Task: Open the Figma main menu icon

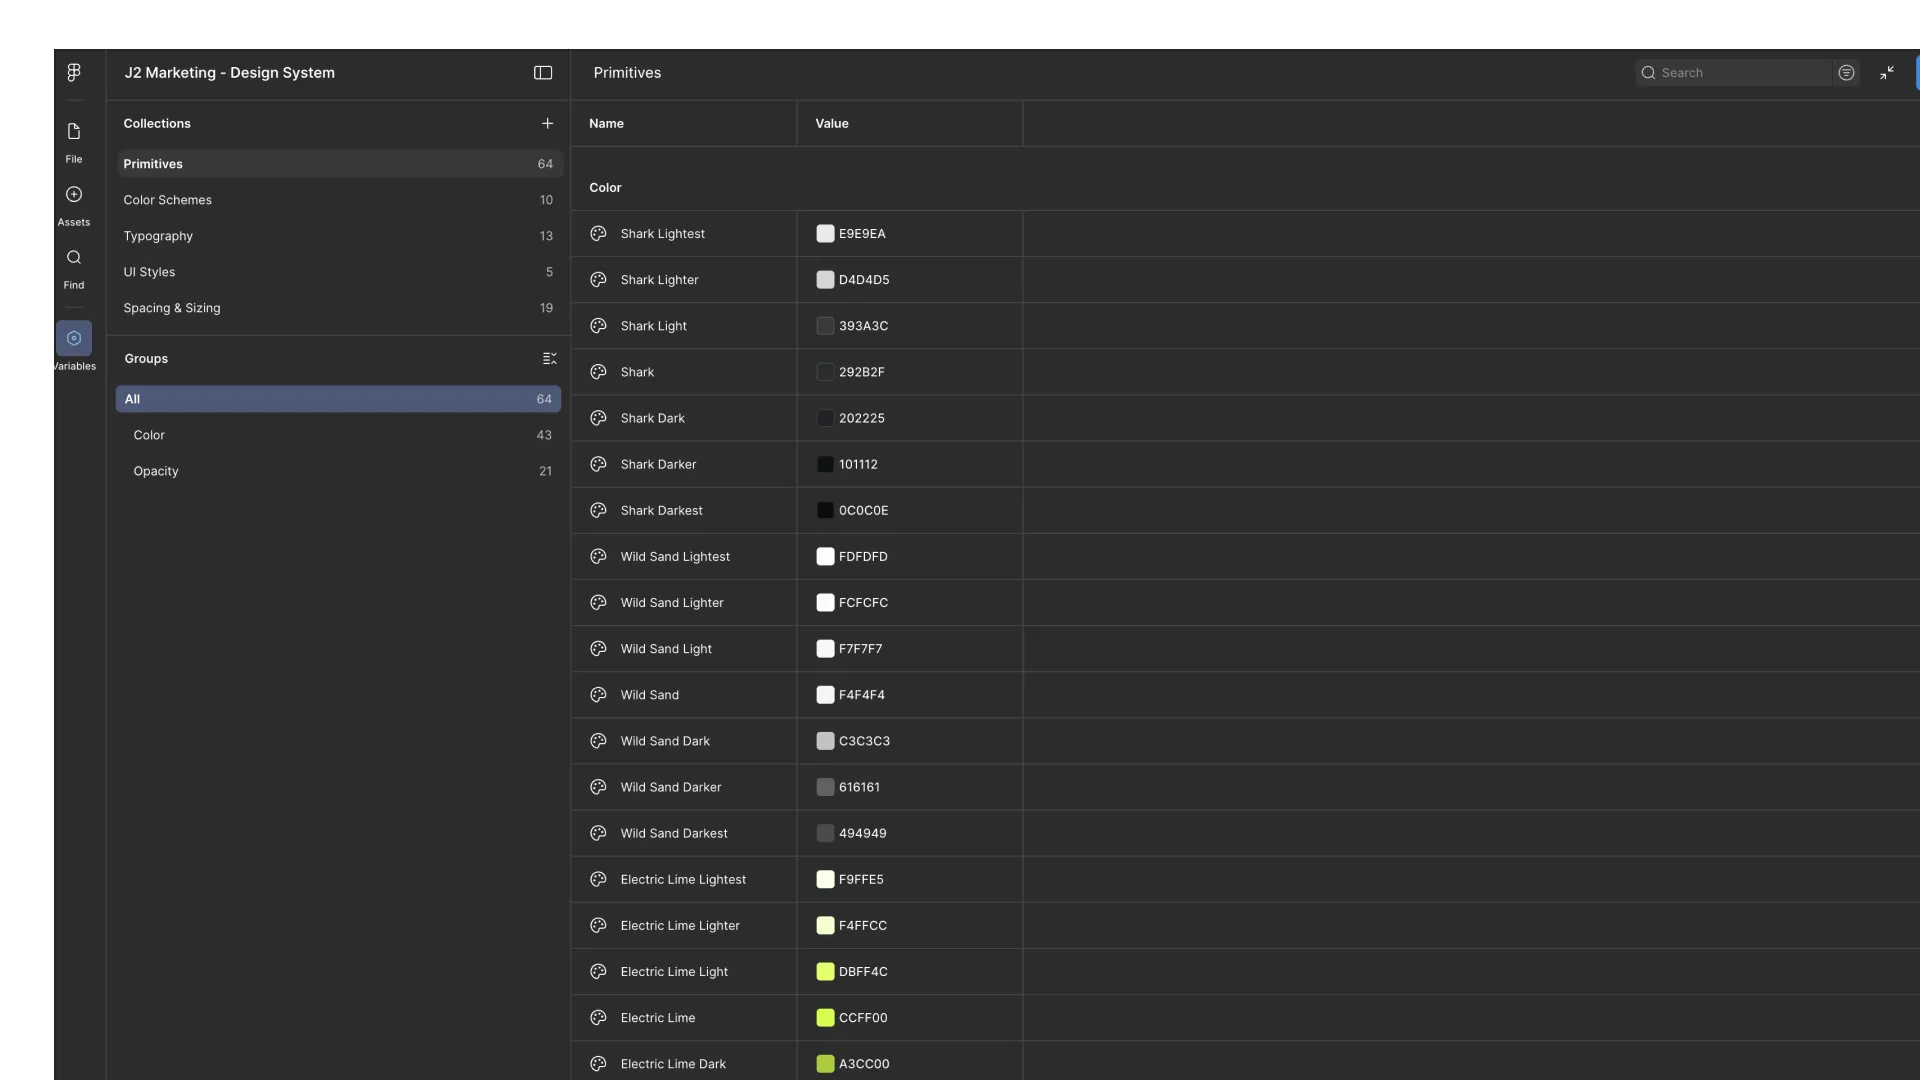Action: point(74,73)
